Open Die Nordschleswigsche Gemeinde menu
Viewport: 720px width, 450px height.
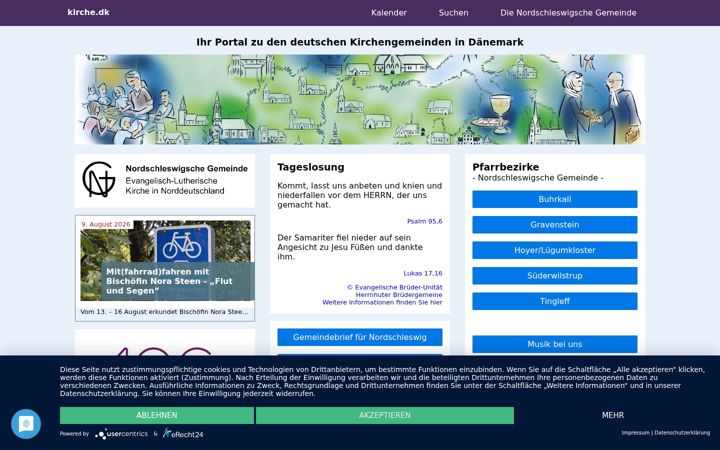click(x=568, y=13)
